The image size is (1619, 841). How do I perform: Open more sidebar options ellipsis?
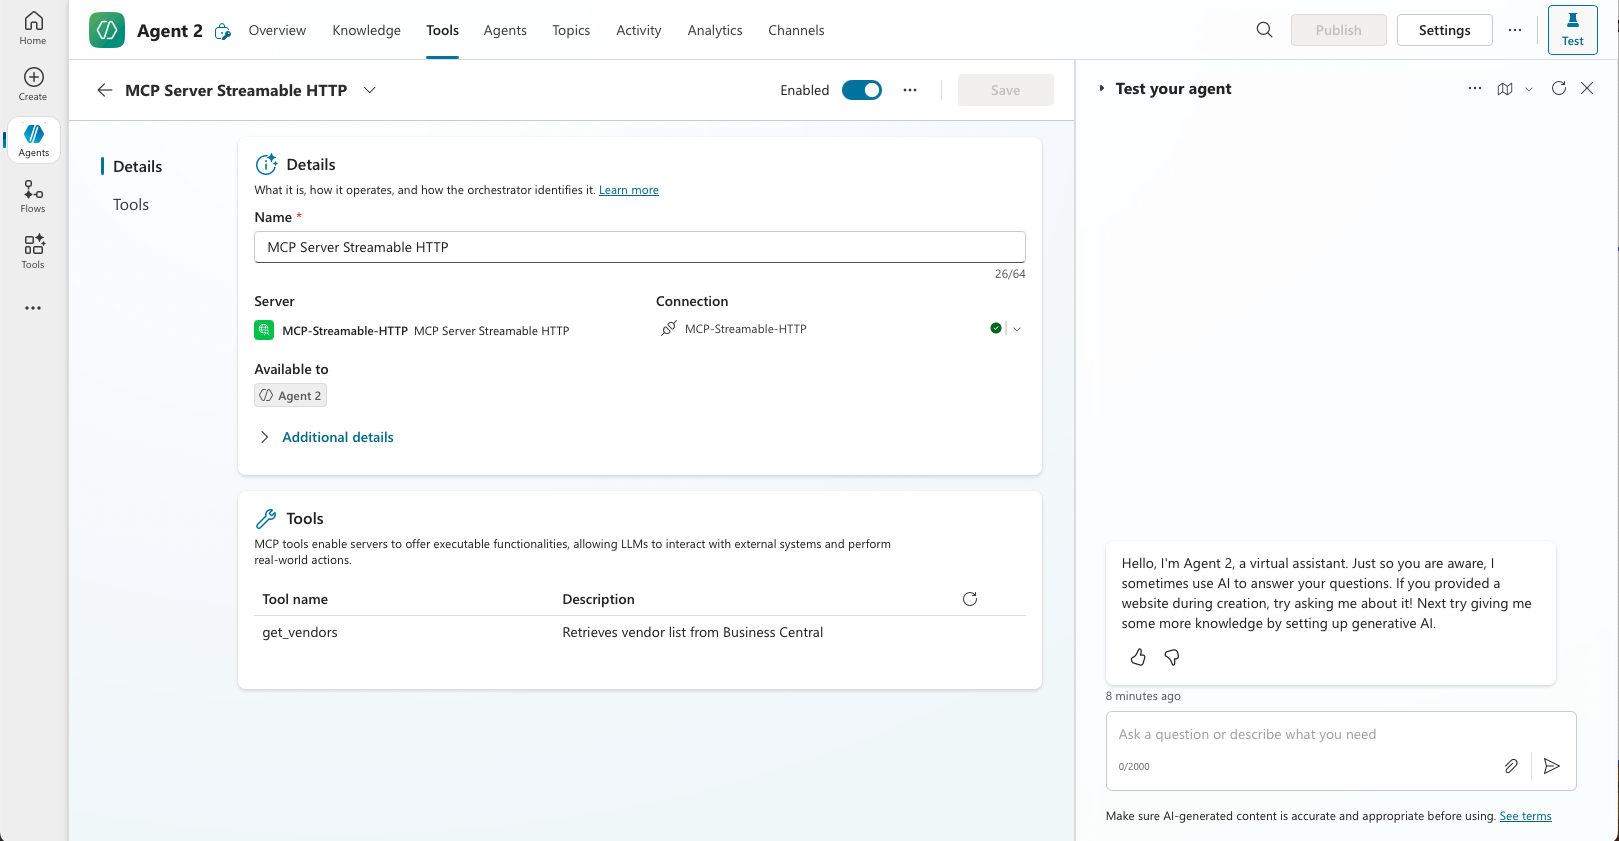(x=33, y=308)
